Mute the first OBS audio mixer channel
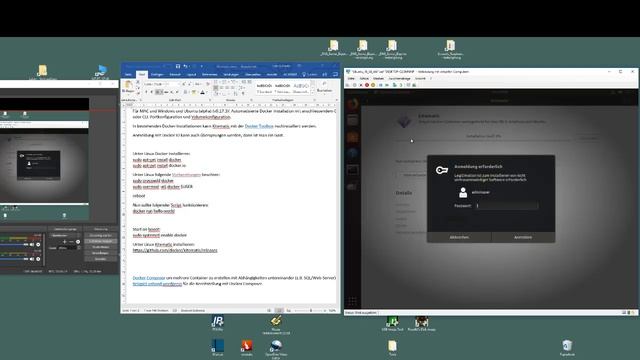The image size is (640, 360). [32, 244]
